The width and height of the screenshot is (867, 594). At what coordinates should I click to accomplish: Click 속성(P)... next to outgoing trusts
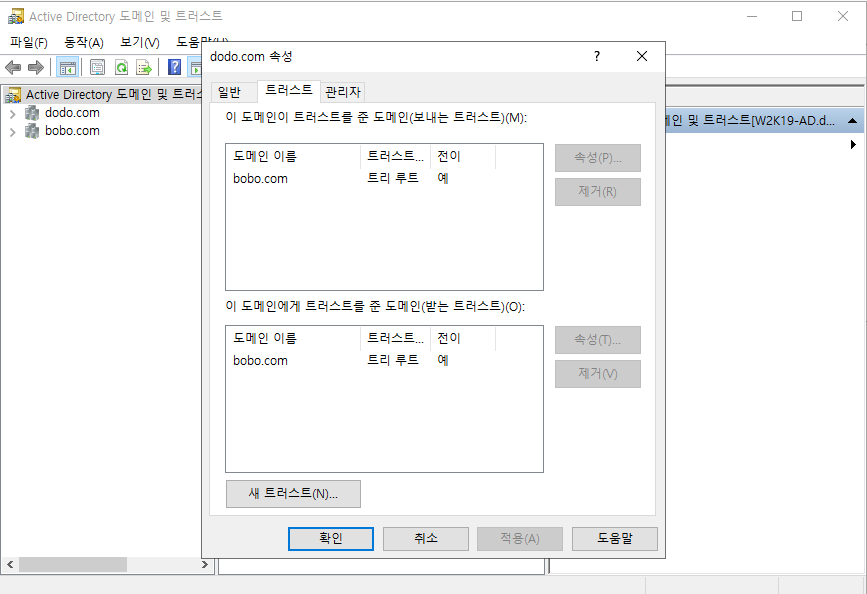[598, 158]
